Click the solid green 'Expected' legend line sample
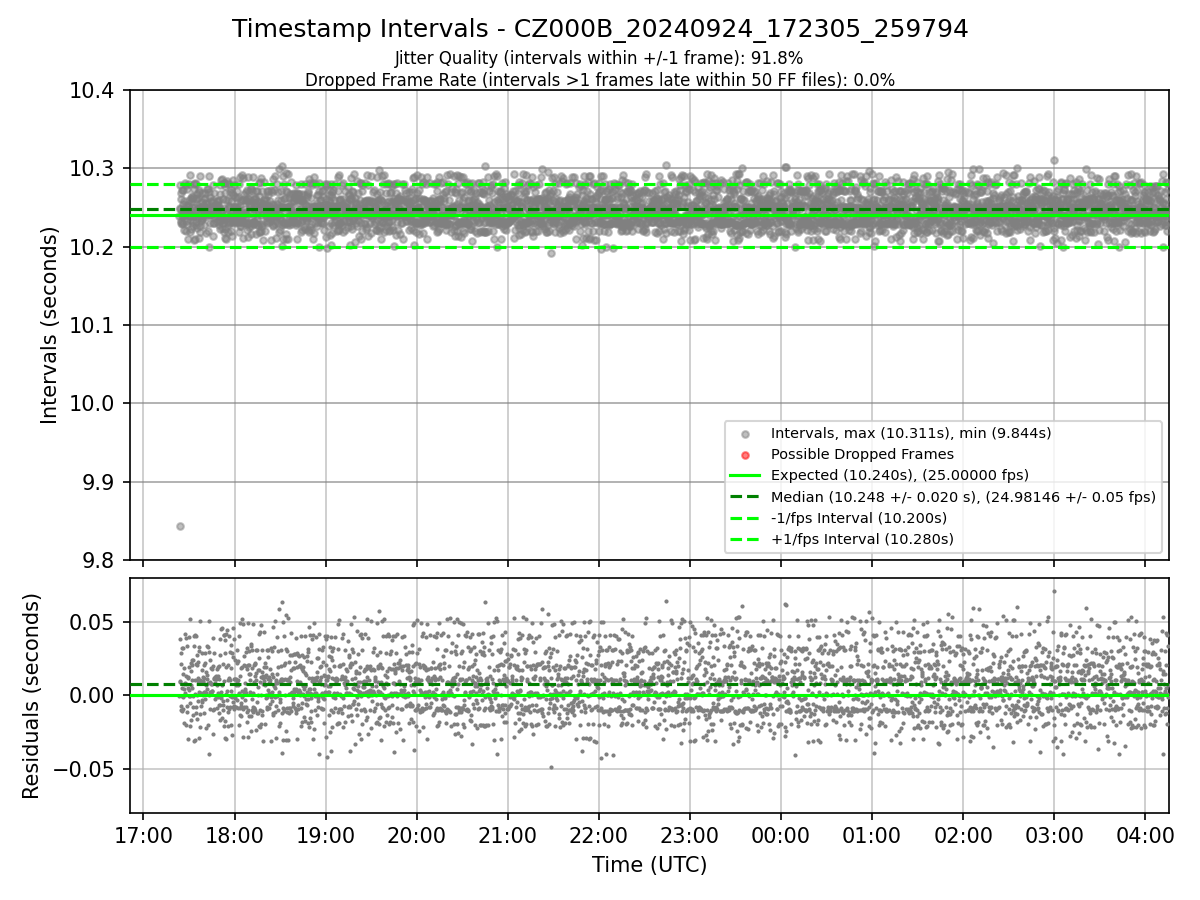 click(745, 476)
